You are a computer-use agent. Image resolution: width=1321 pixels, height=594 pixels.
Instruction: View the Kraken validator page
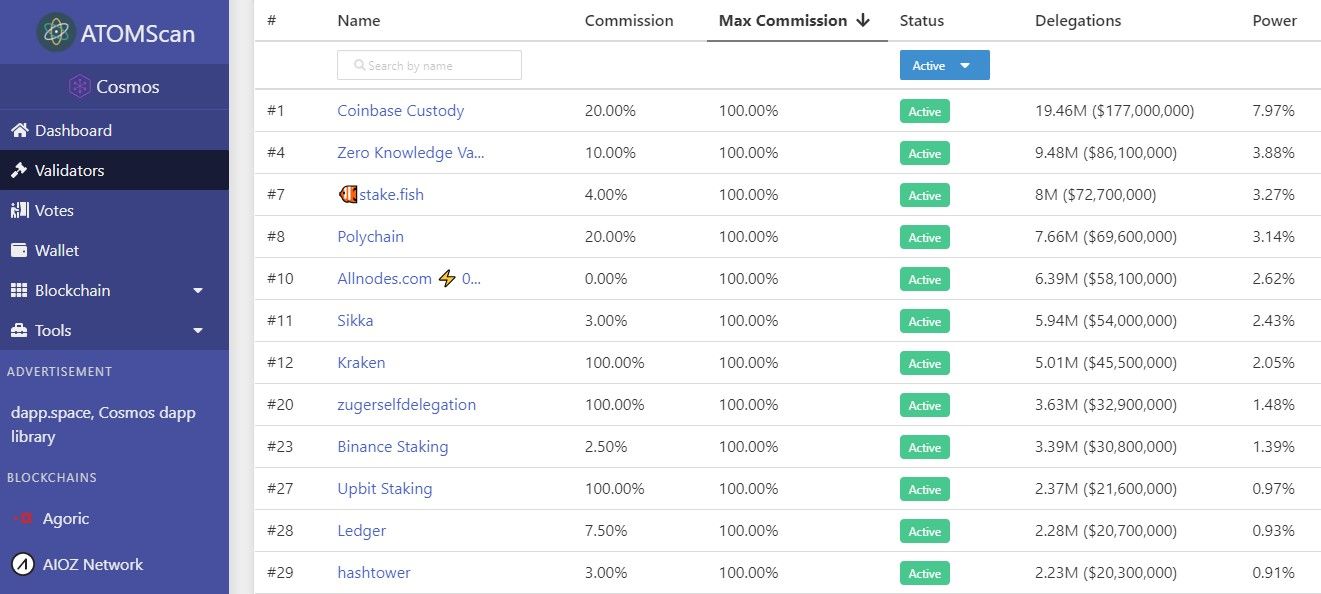(x=361, y=362)
